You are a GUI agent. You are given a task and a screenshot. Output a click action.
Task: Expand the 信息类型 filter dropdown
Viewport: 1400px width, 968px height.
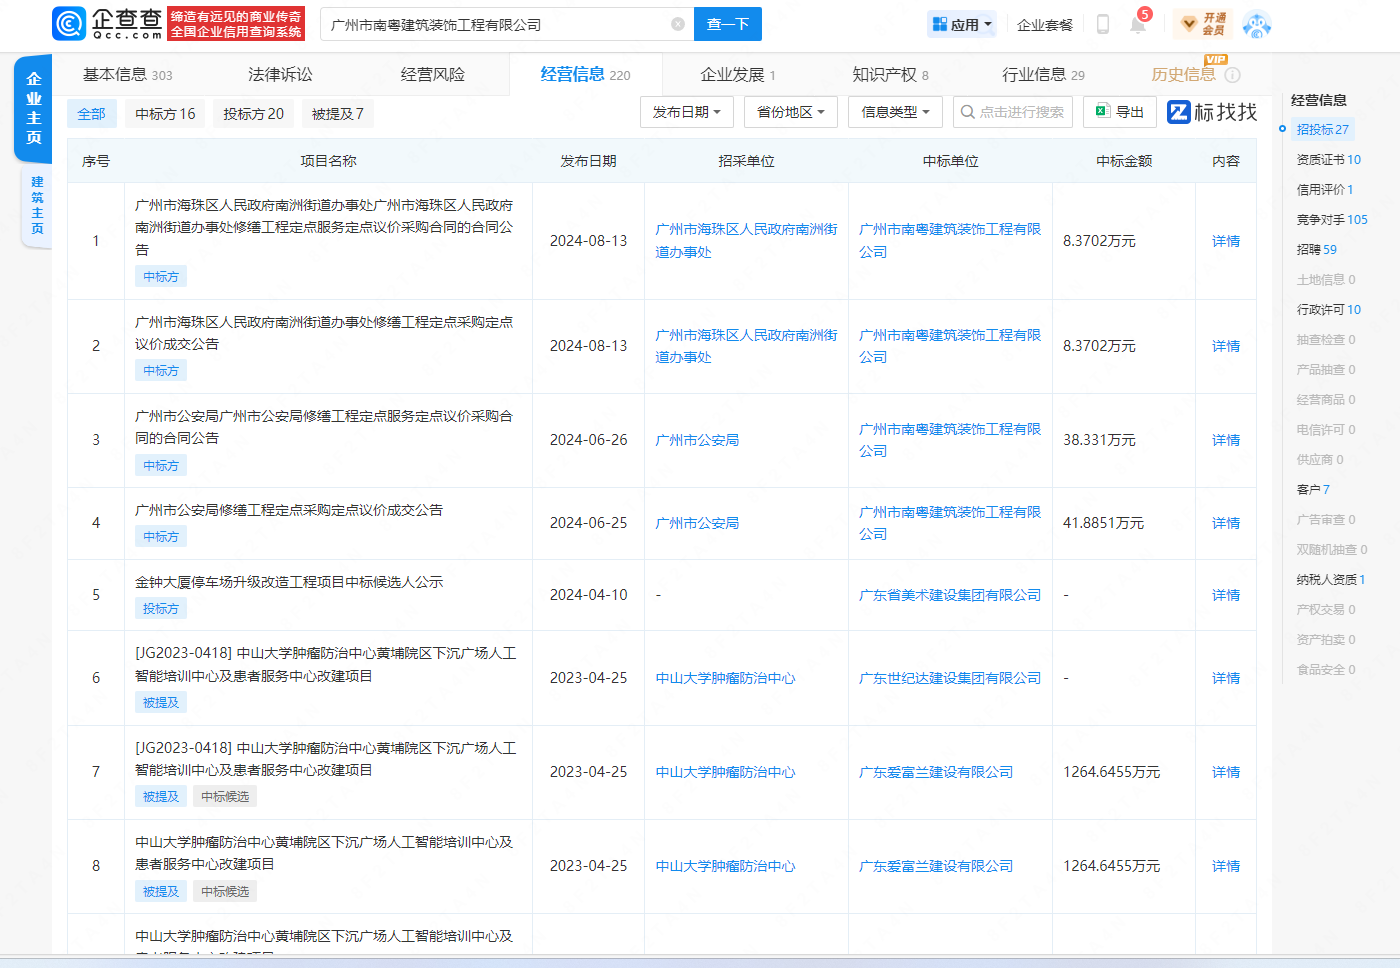(895, 112)
